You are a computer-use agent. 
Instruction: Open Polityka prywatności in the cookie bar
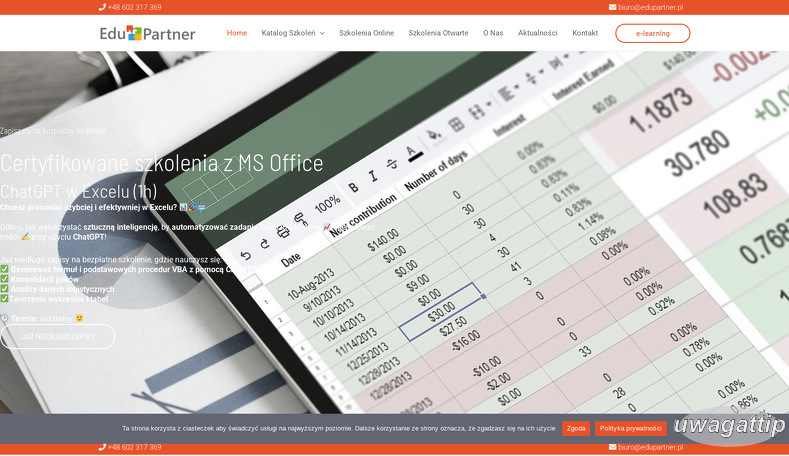pos(630,428)
